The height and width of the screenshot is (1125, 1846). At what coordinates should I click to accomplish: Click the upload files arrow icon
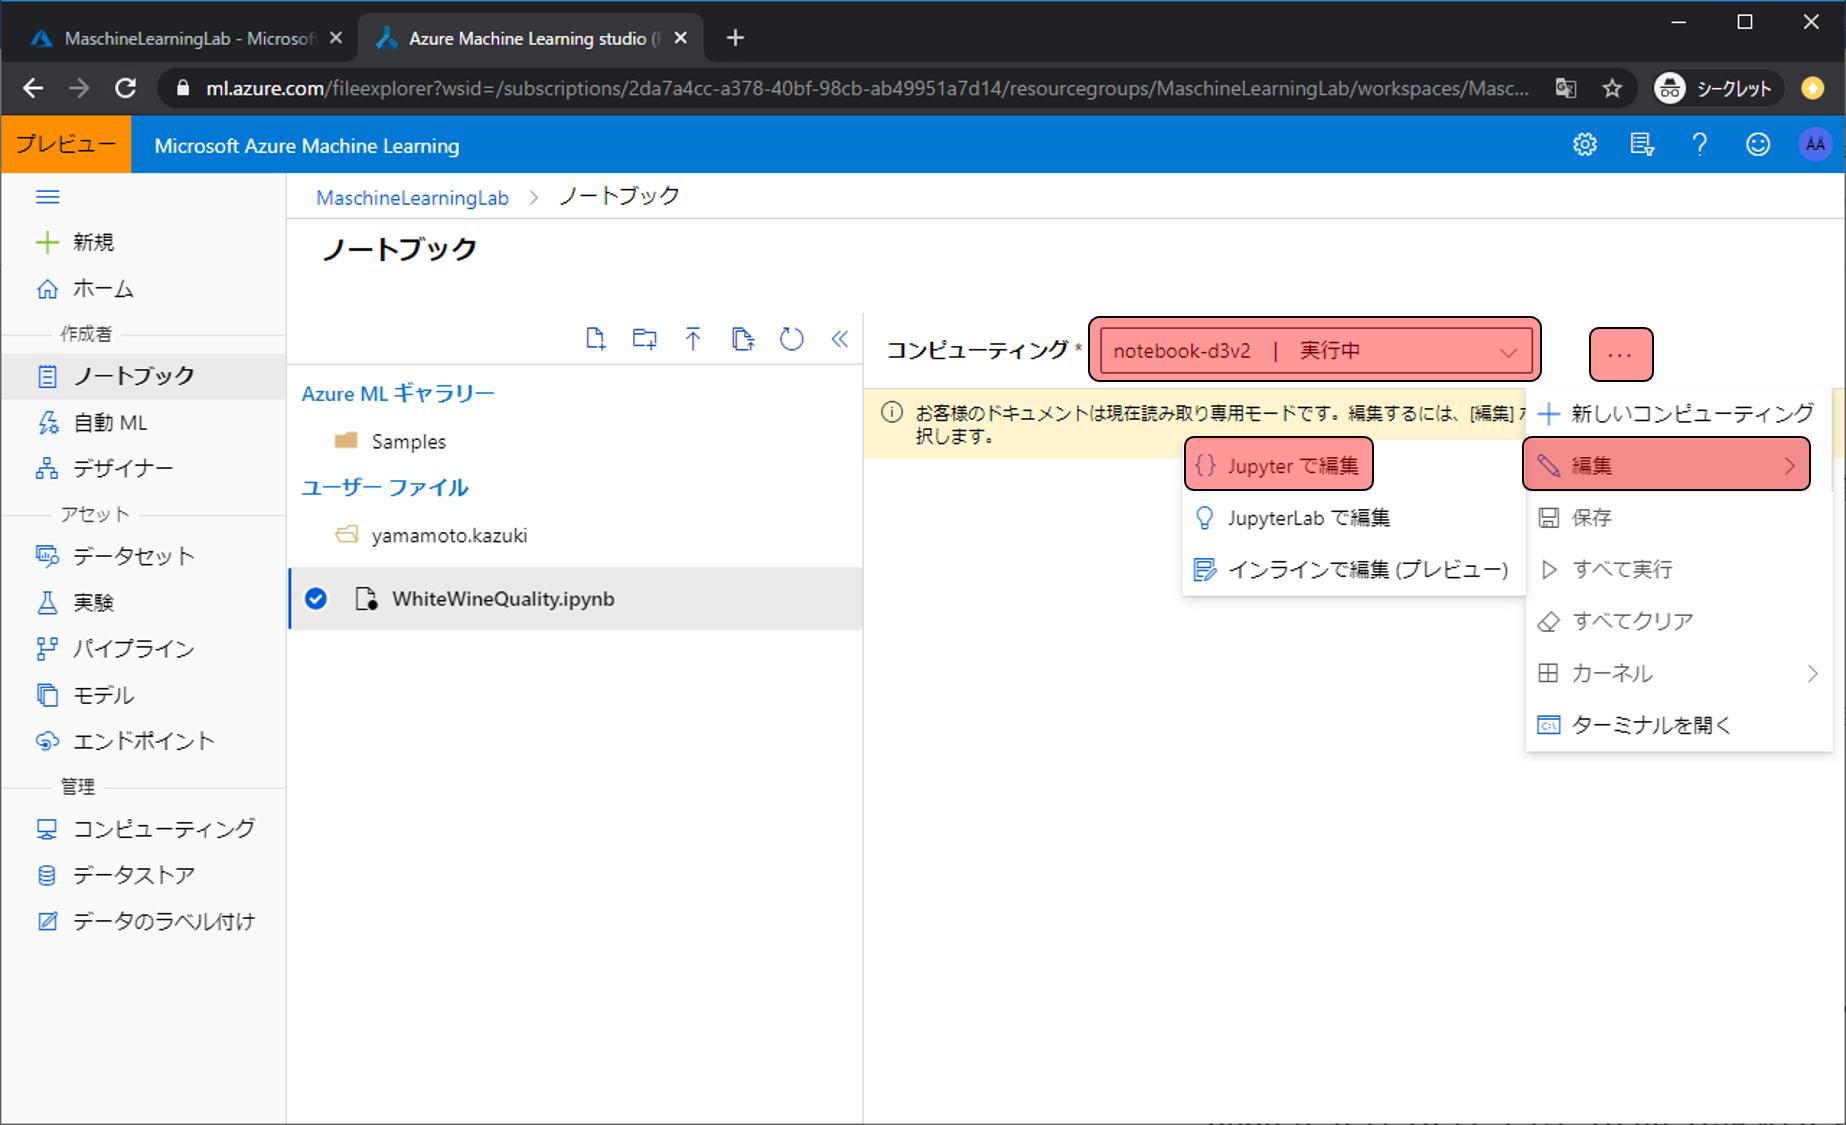point(693,339)
